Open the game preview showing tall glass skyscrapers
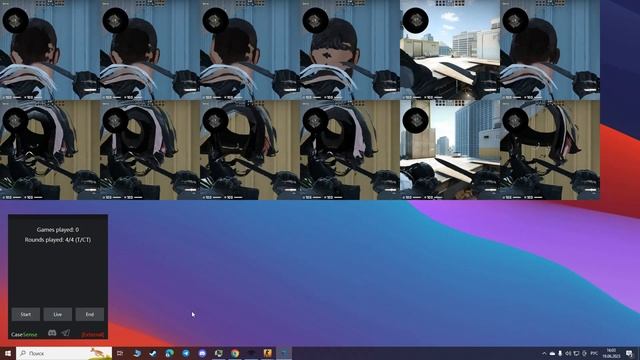640x360 pixels. [x=450, y=150]
